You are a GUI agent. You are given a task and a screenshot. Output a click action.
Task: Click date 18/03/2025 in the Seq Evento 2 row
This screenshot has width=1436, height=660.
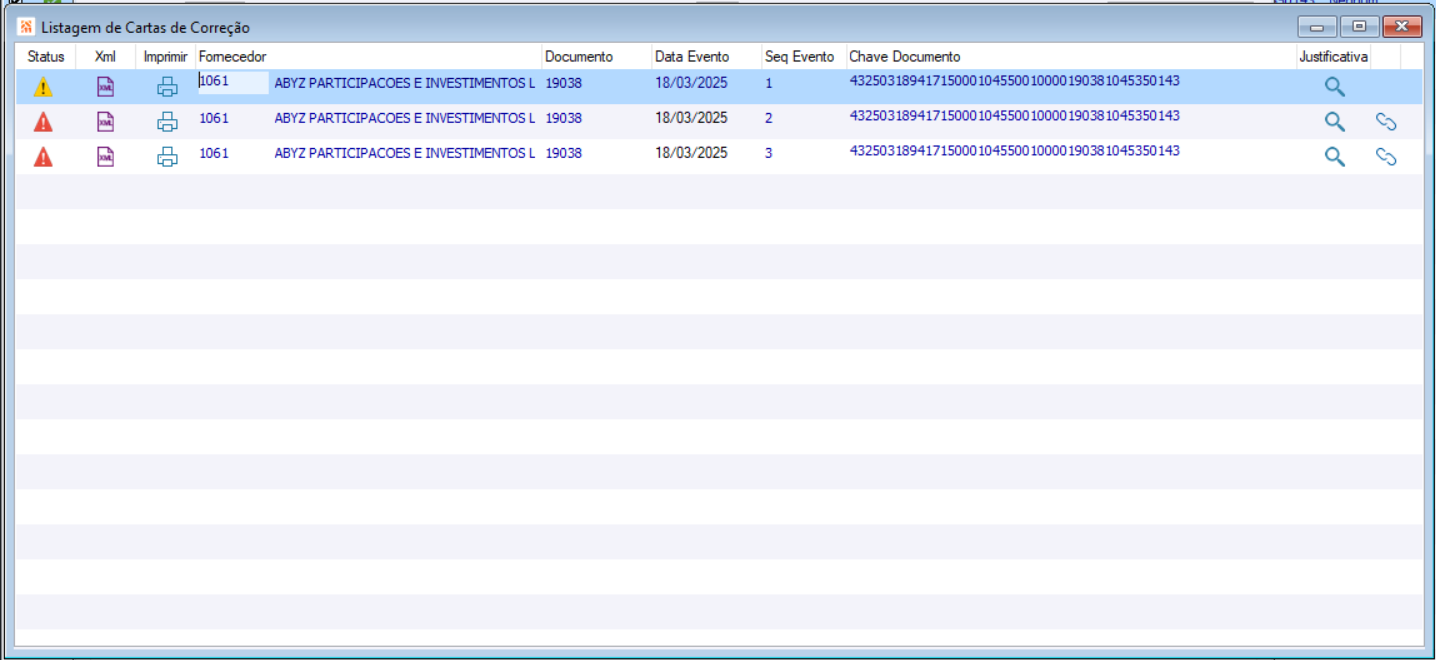[x=692, y=118]
